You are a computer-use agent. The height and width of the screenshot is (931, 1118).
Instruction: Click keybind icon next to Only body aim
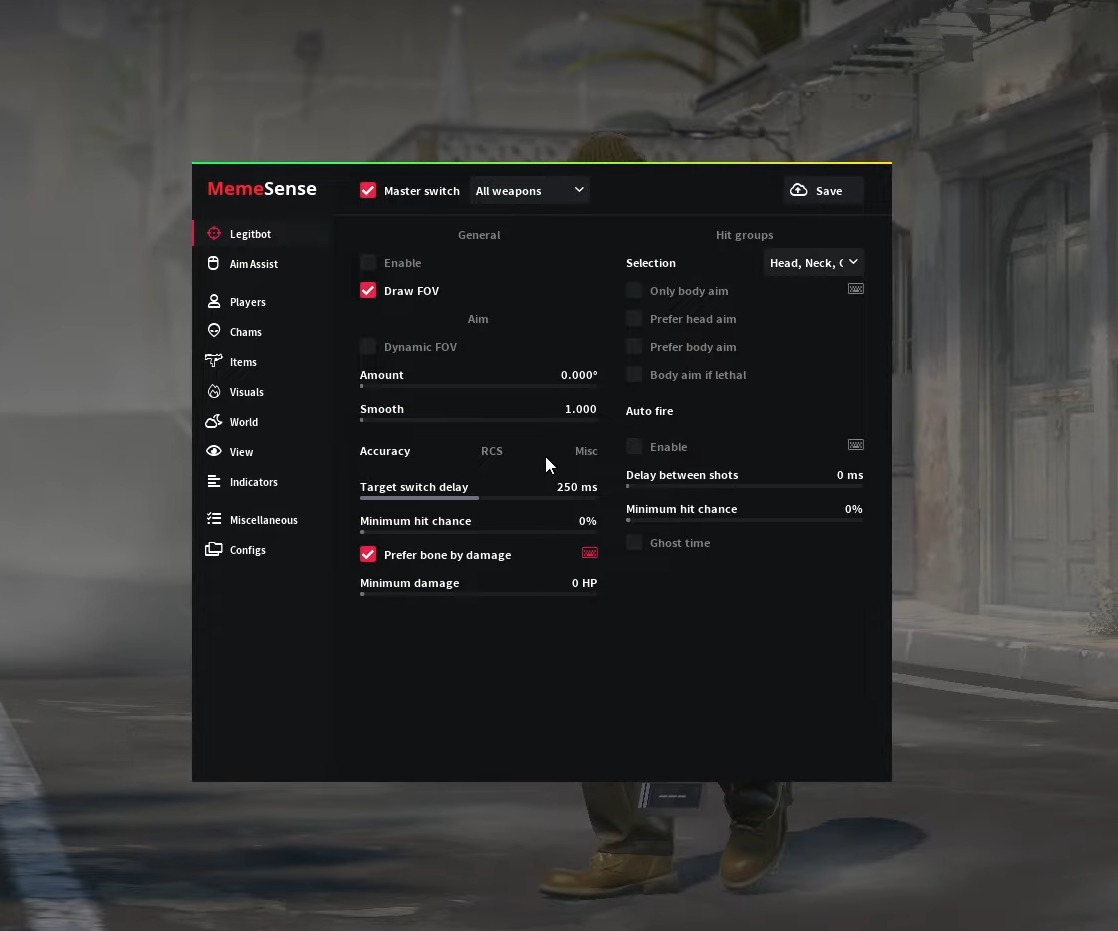855,289
